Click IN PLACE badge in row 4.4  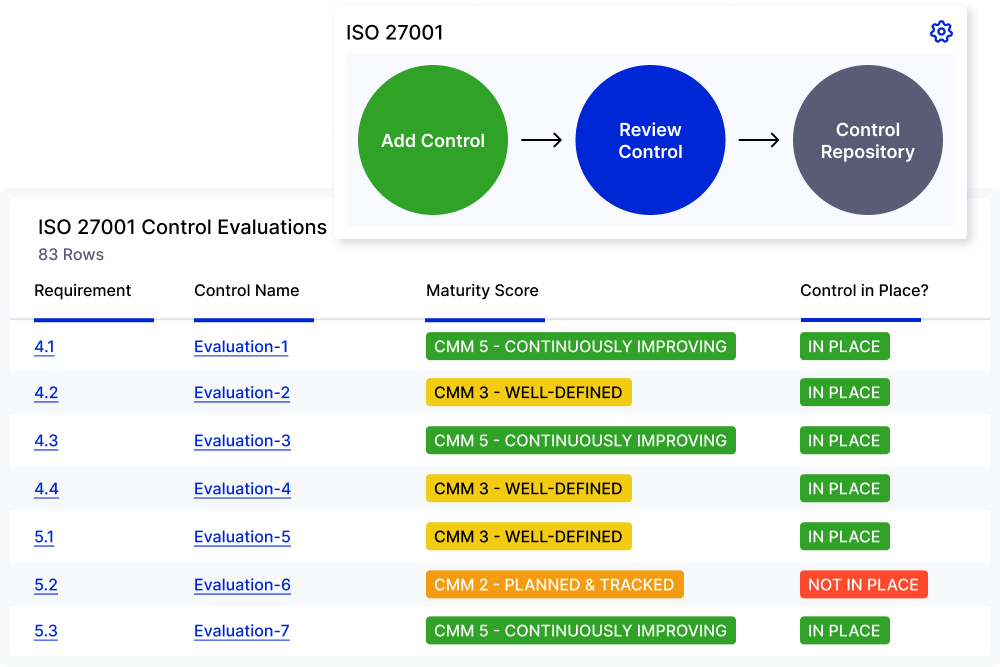coord(844,488)
